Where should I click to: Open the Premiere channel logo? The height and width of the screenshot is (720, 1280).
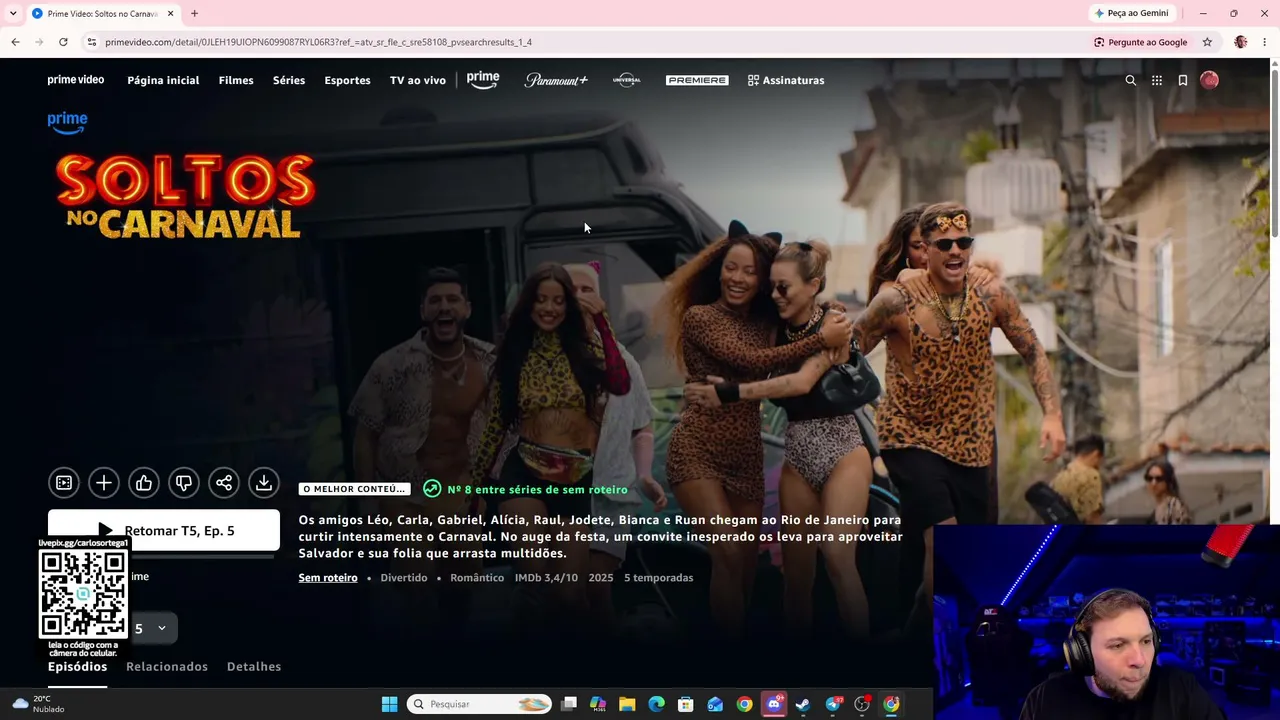697,80
